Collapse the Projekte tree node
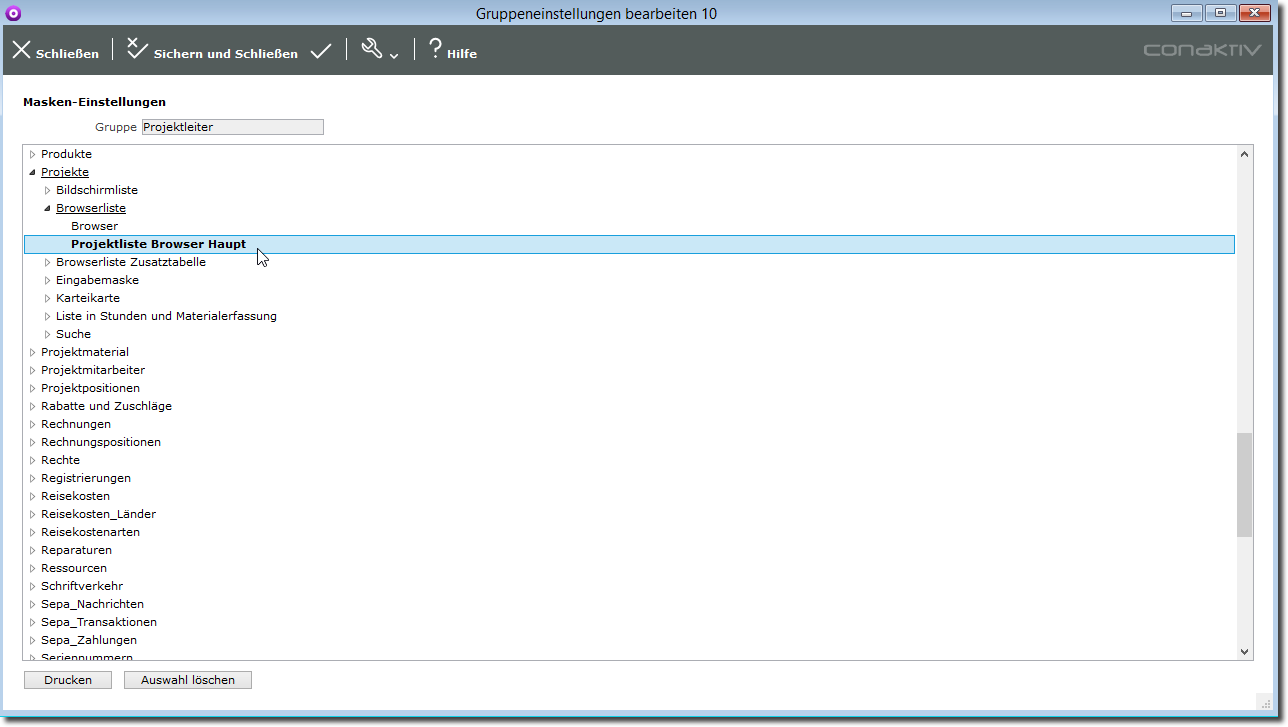Screen dimensions: 1288x727 pyautogui.click(x=32, y=172)
